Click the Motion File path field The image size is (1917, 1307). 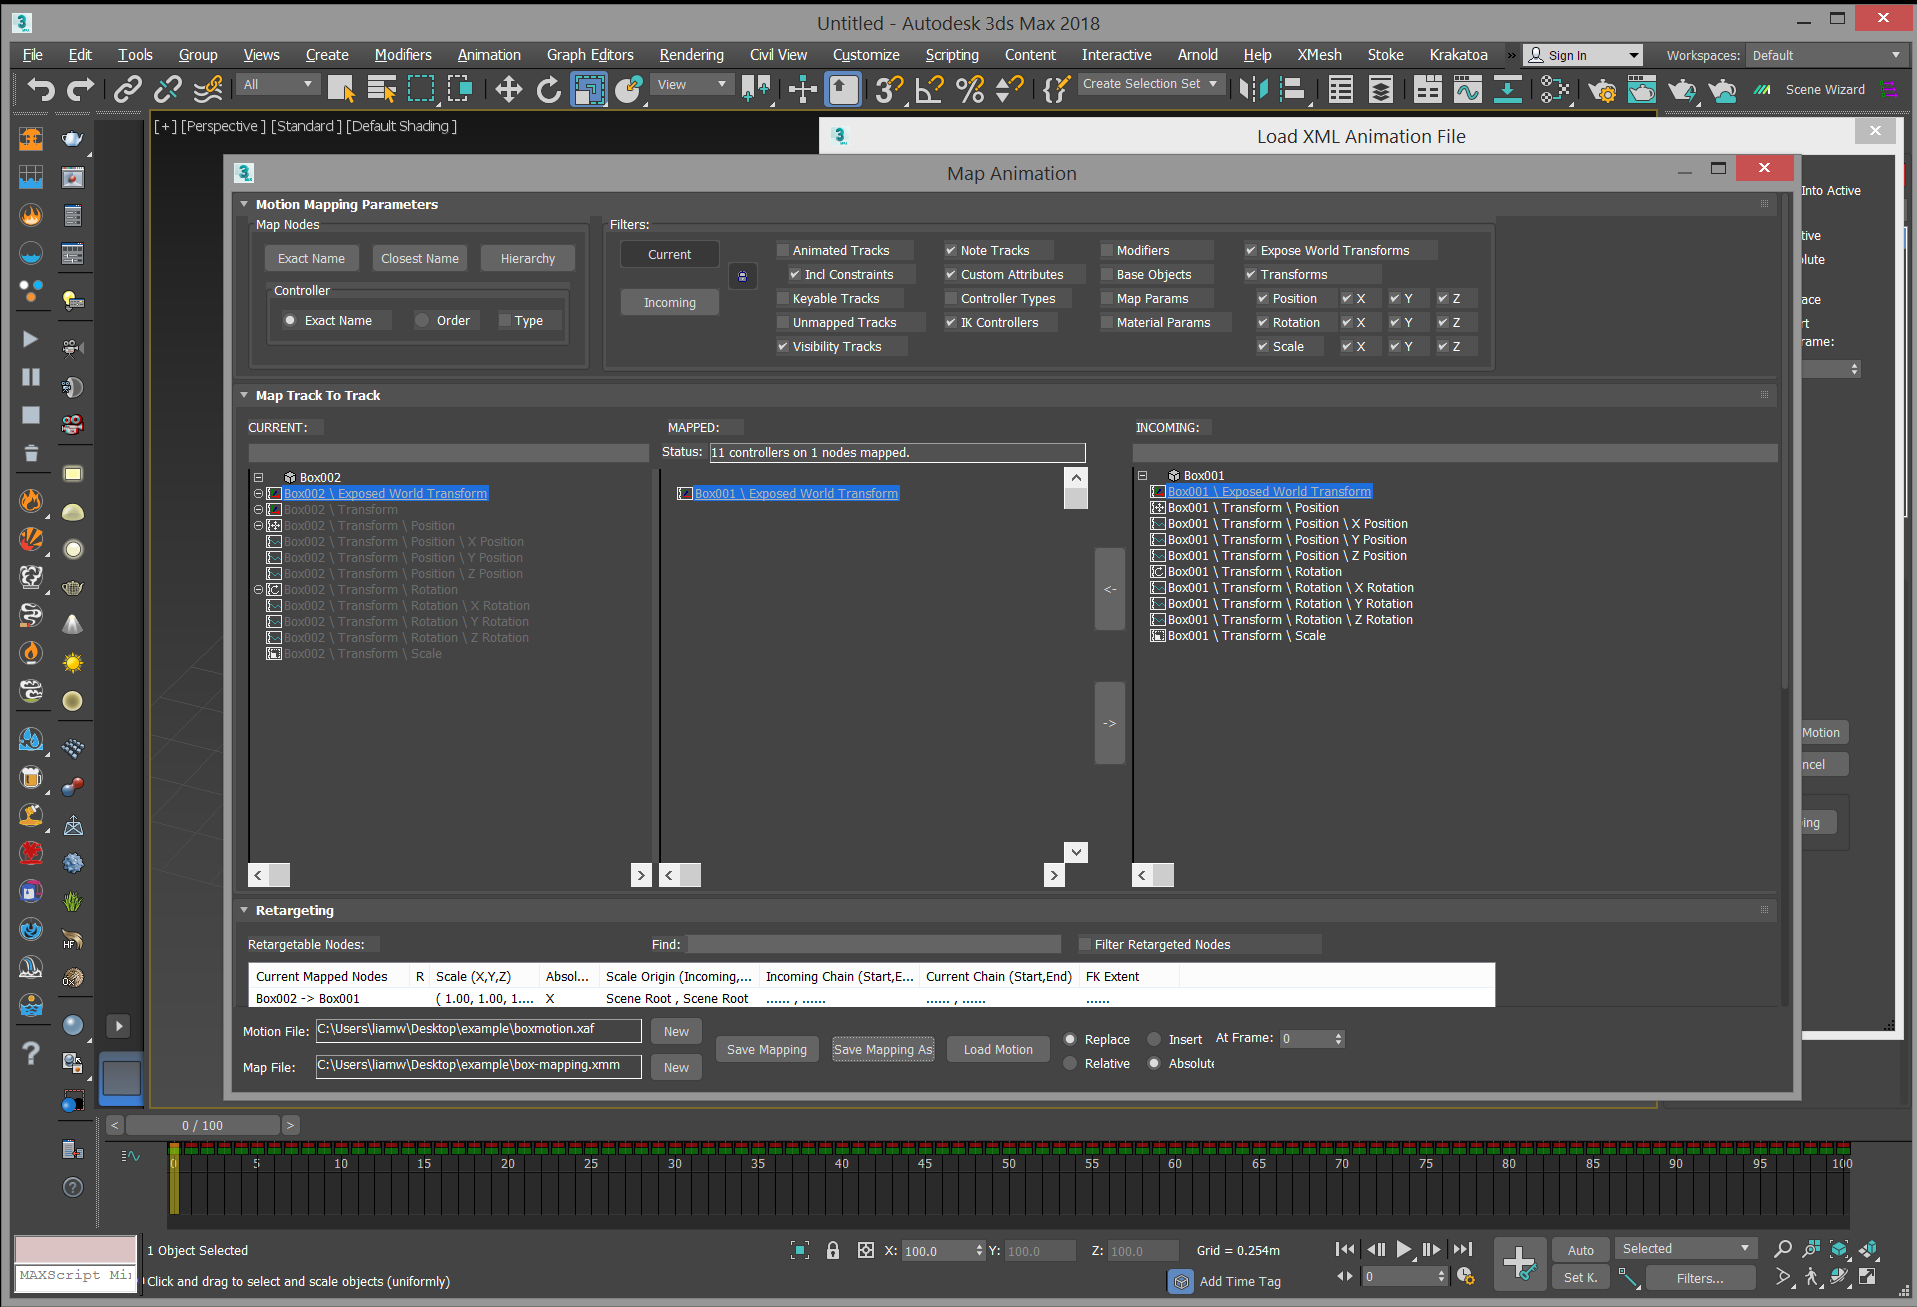tap(478, 1029)
